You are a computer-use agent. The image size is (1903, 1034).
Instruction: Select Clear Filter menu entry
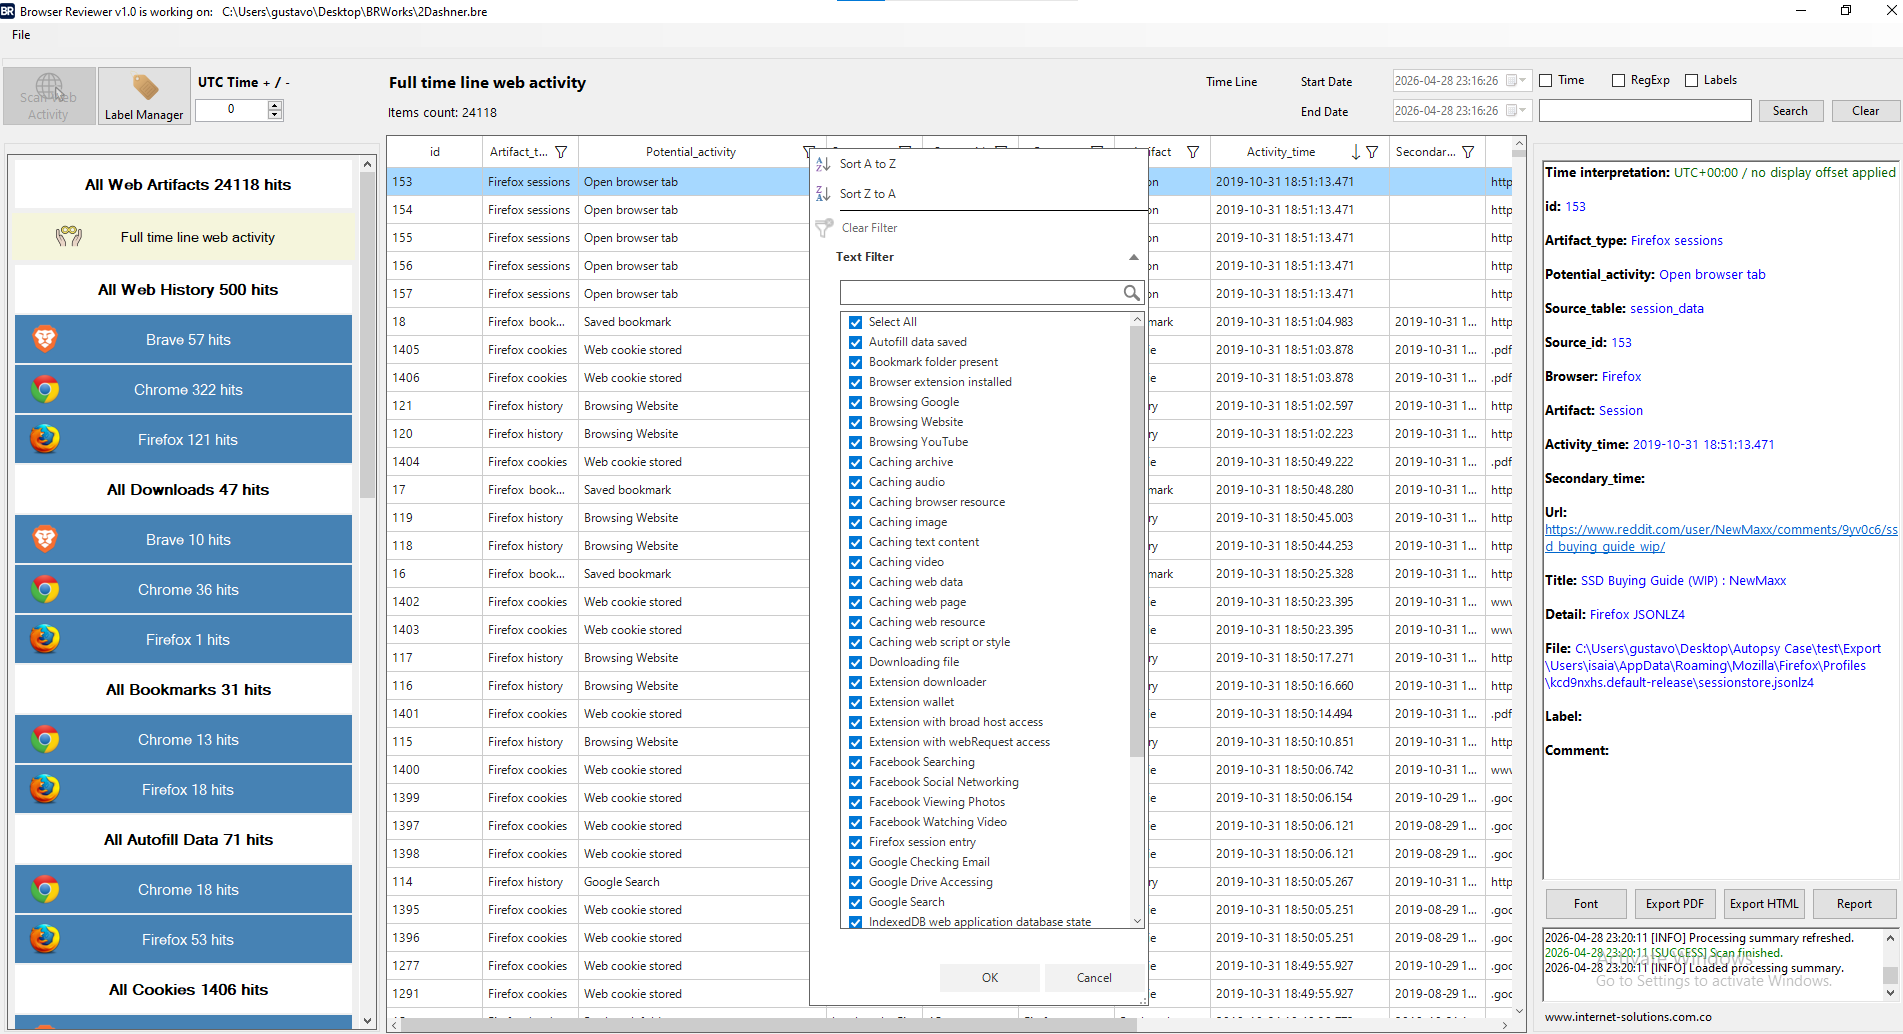869,228
